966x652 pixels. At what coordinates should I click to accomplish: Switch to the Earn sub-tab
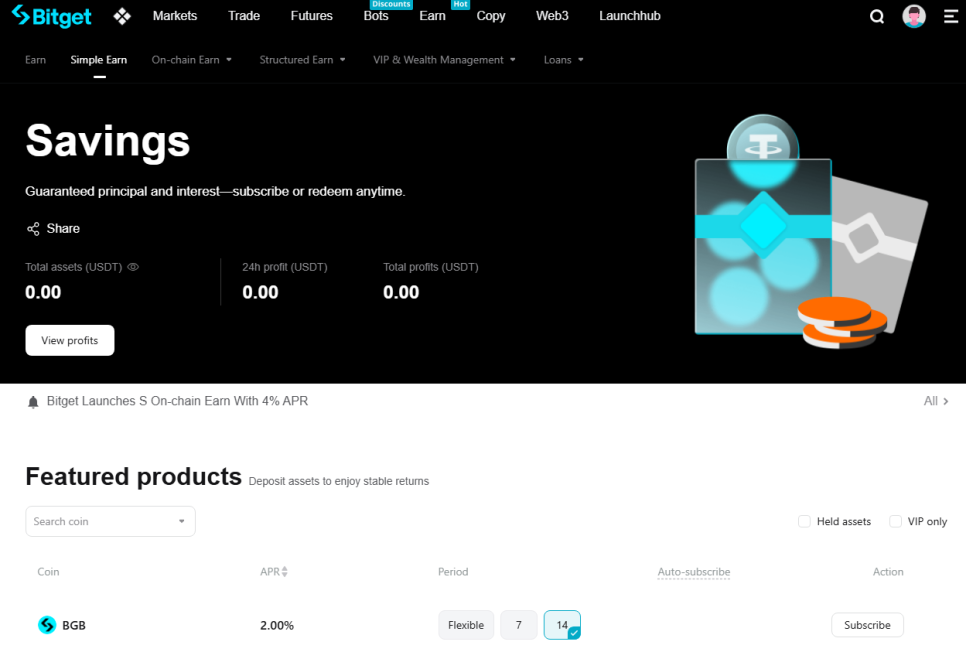35,60
